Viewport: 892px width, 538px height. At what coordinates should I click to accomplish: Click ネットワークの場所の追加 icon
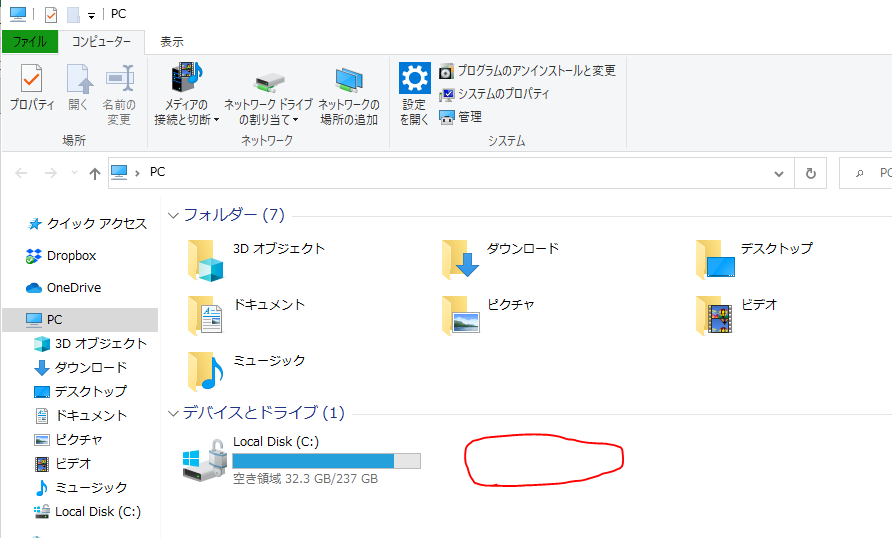coord(349,80)
